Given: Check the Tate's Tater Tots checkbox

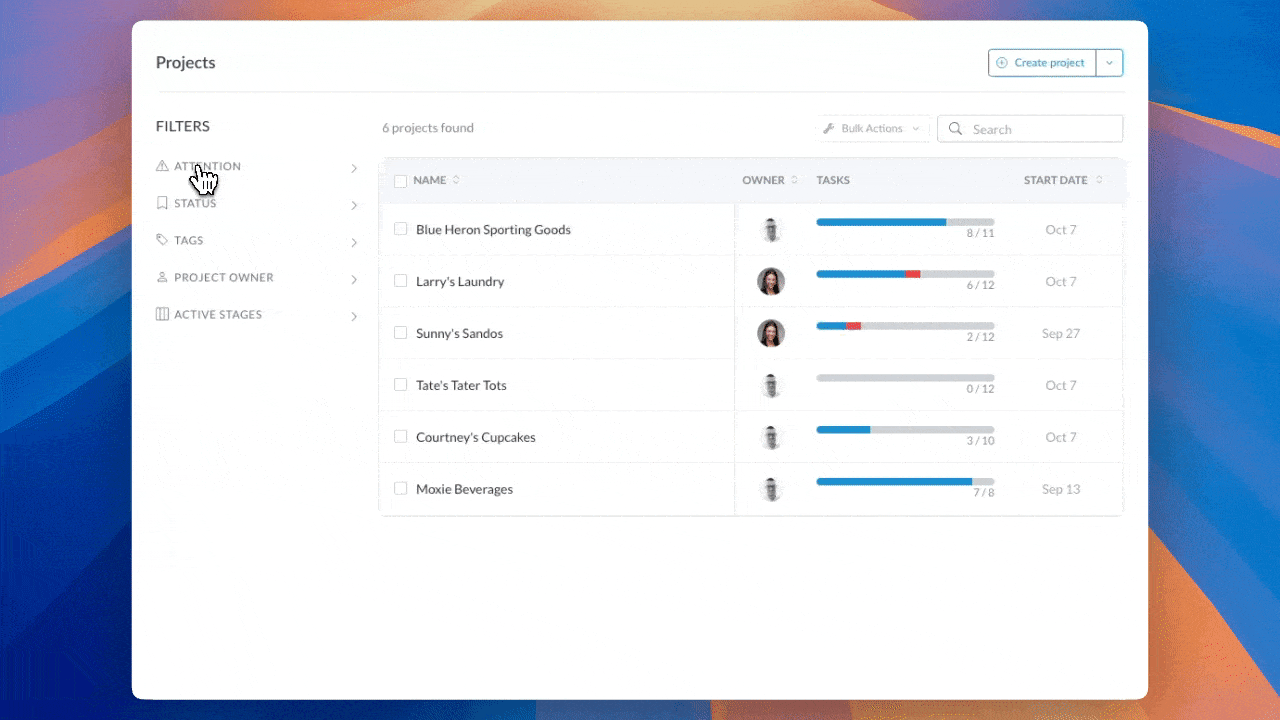Looking at the screenshot, I should click(400, 385).
